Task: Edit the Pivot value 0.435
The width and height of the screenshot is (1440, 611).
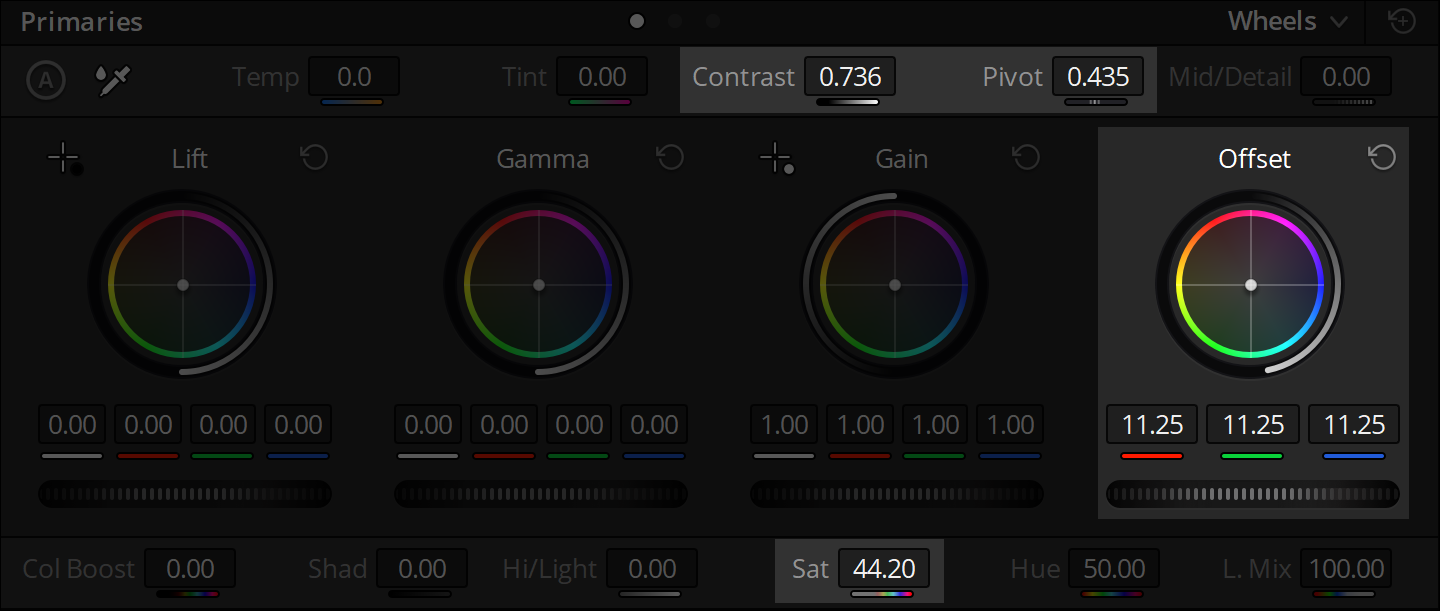Action: (x=1098, y=77)
